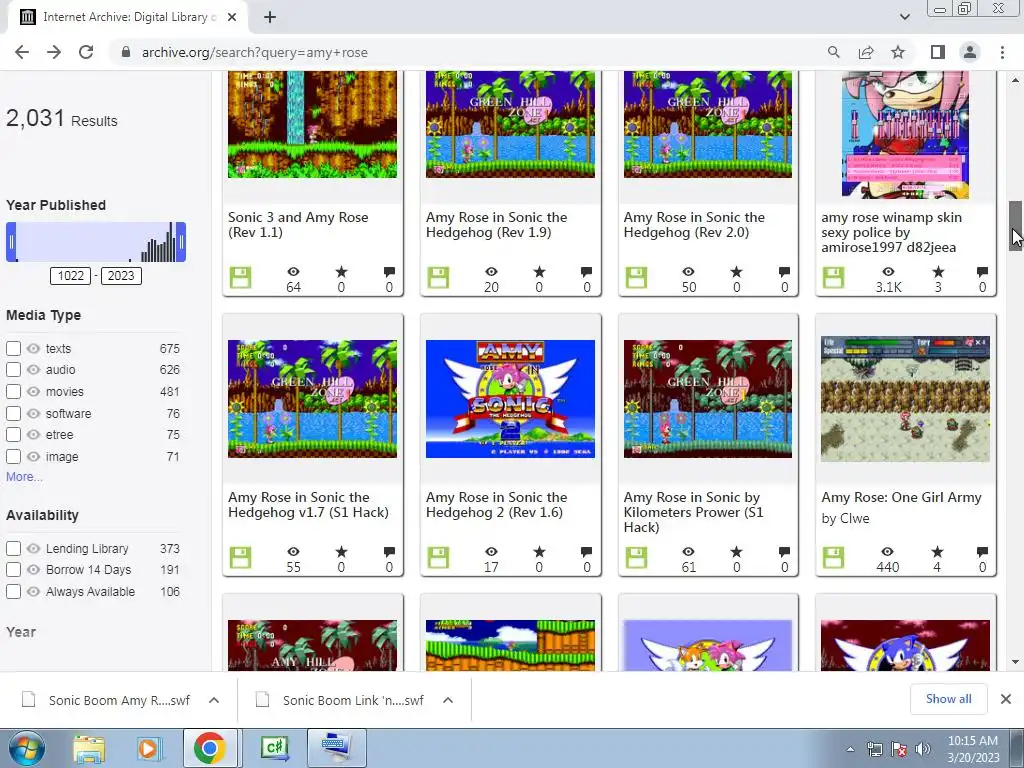
Task: Toggle eye icon next to Lending Library
Action: pyautogui.click(x=33, y=549)
